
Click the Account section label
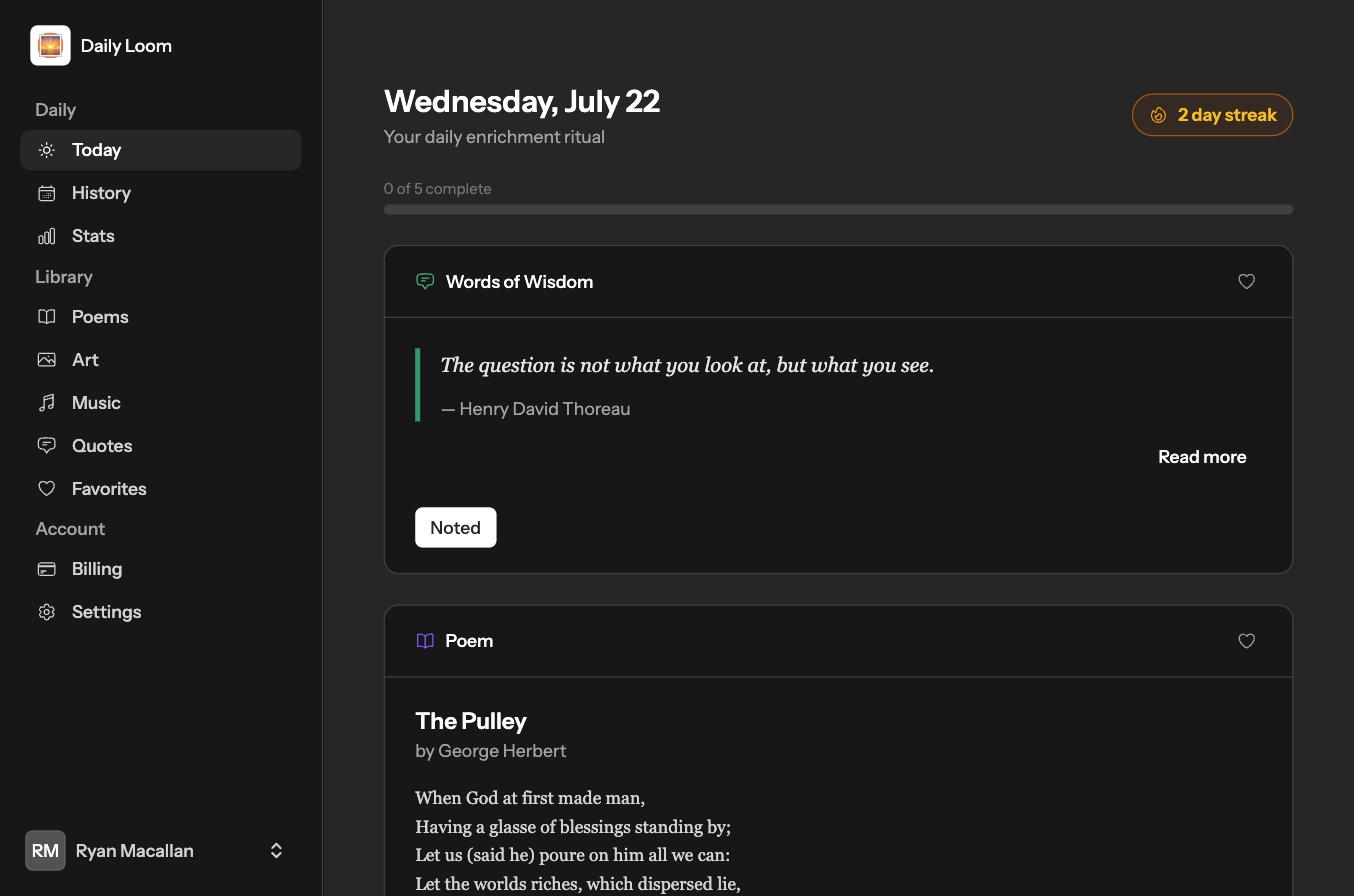click(x=70, y=529)
